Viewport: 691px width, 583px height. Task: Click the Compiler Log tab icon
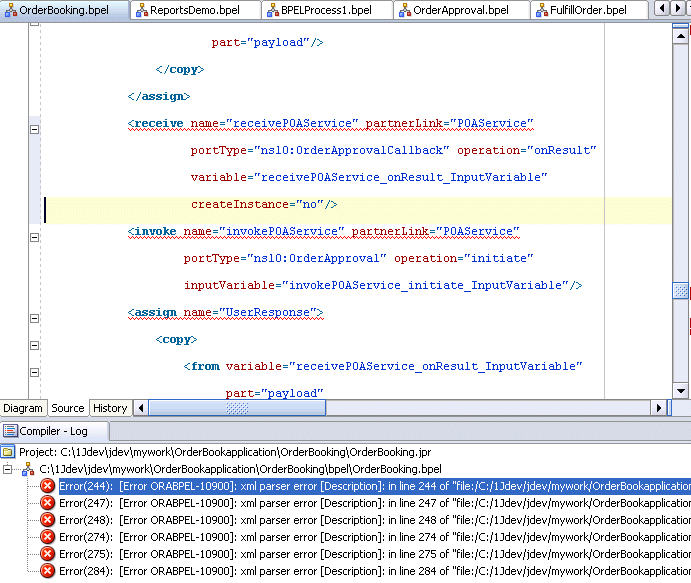[11, 431]
